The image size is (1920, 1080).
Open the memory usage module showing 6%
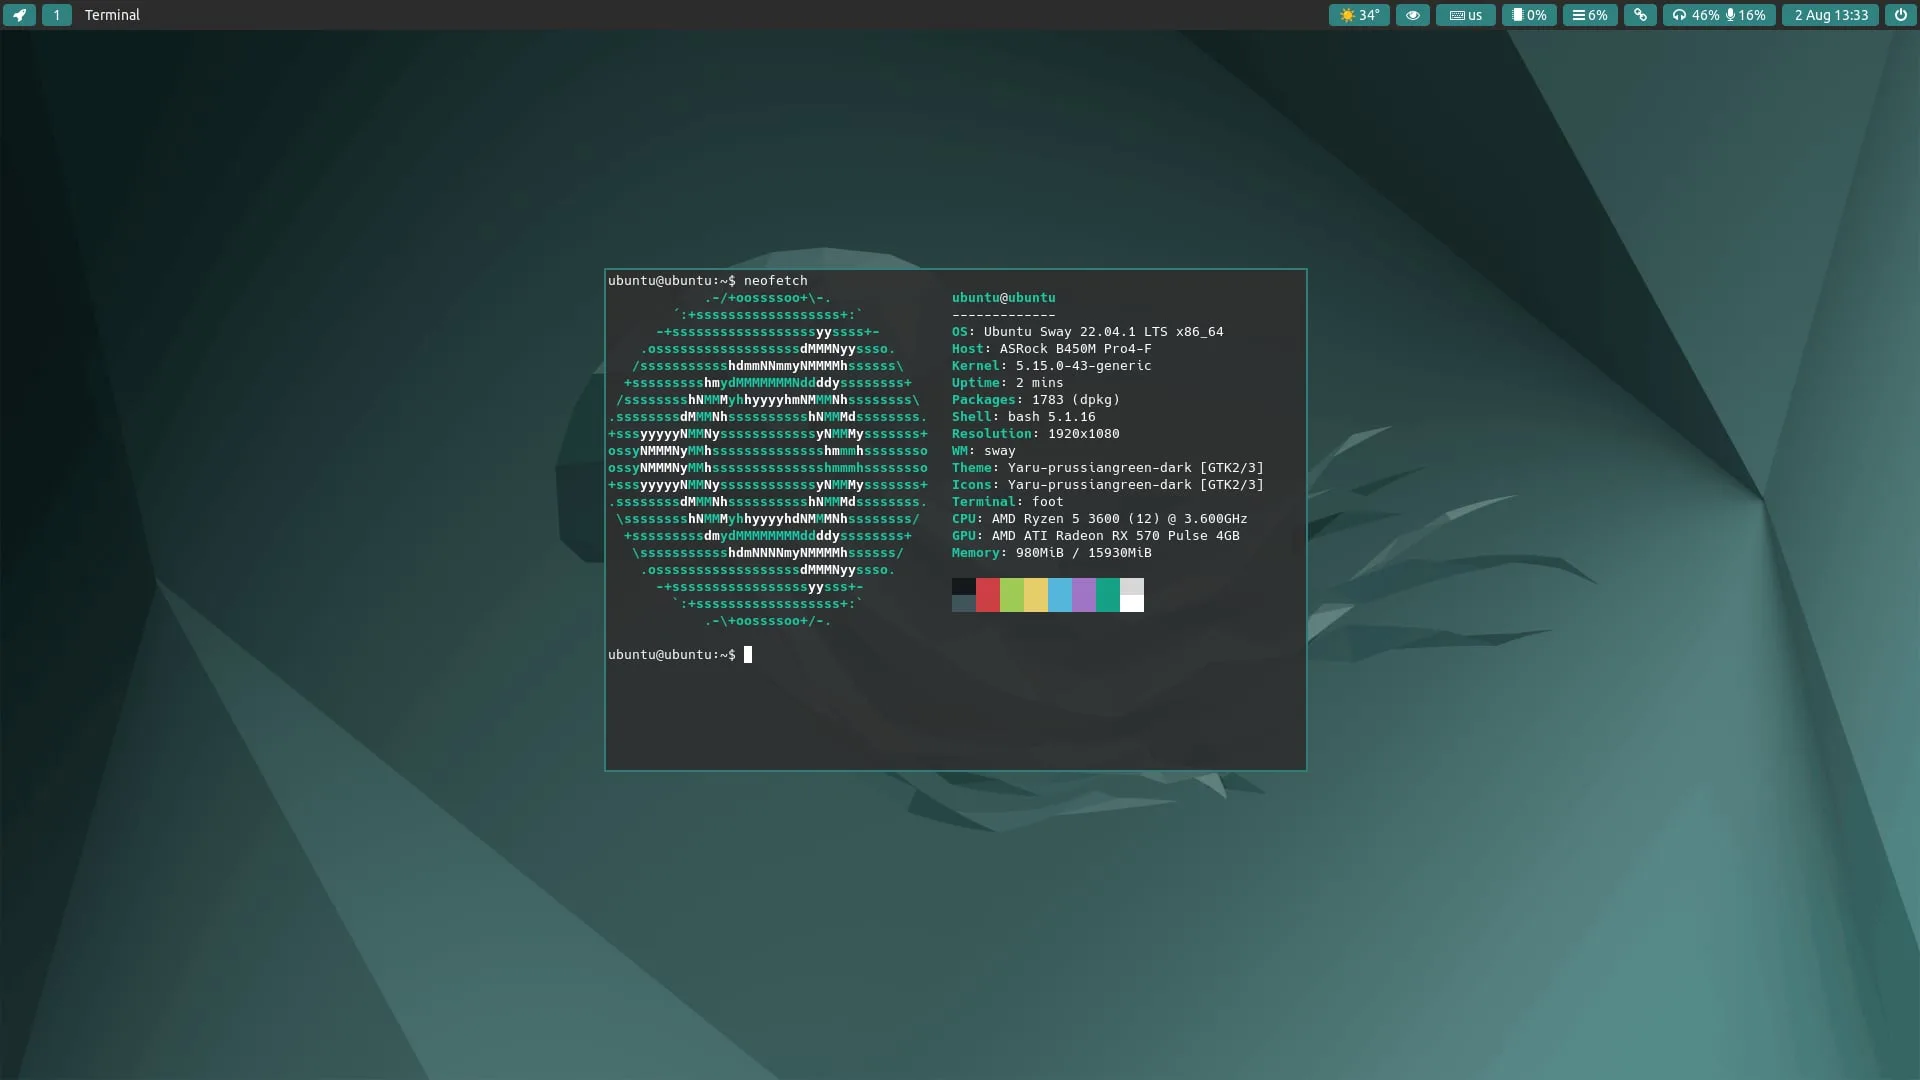click(1590, 15)
